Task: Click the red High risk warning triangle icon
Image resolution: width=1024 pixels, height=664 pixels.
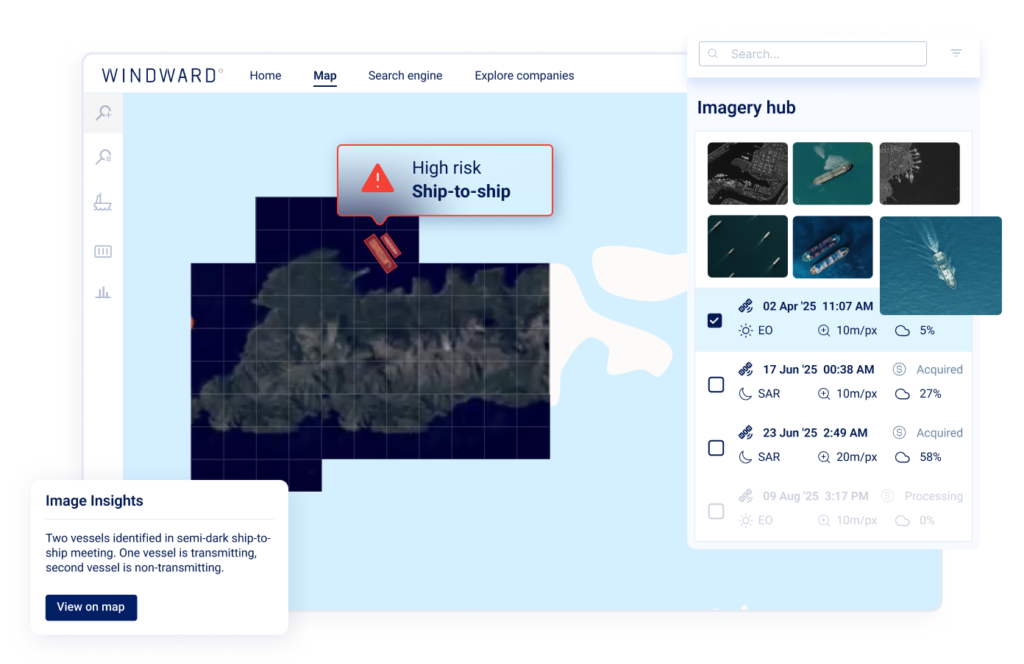Action: (377, 178)
